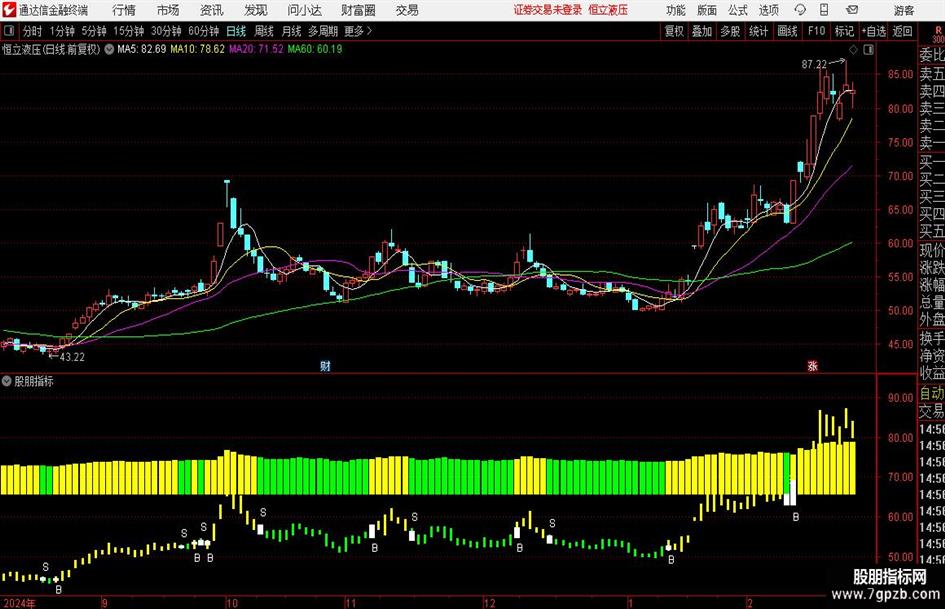Click the 股朋指标 indicator name

coord(34,381)
